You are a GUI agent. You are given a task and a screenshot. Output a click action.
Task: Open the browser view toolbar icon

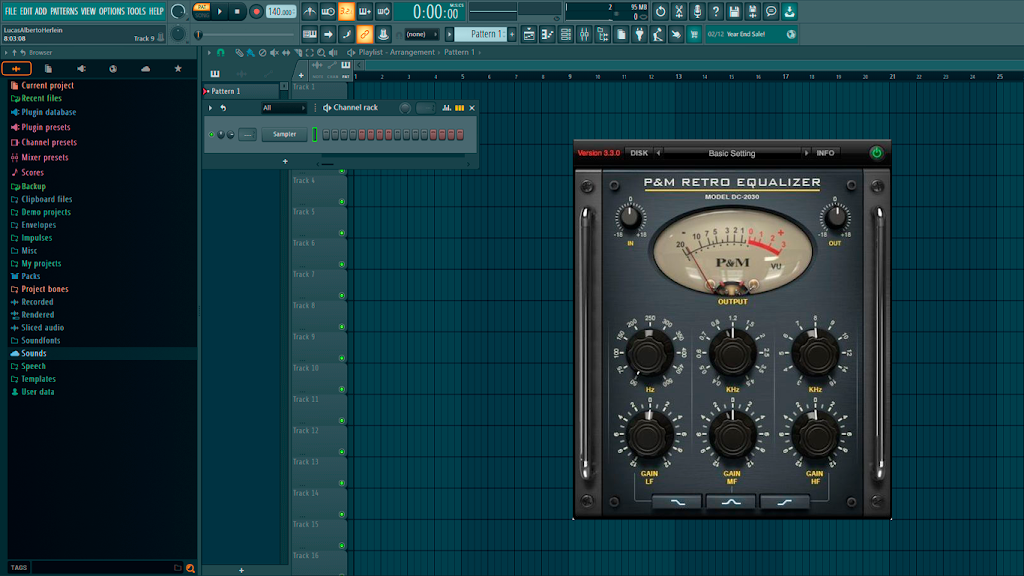click(602, 34)
